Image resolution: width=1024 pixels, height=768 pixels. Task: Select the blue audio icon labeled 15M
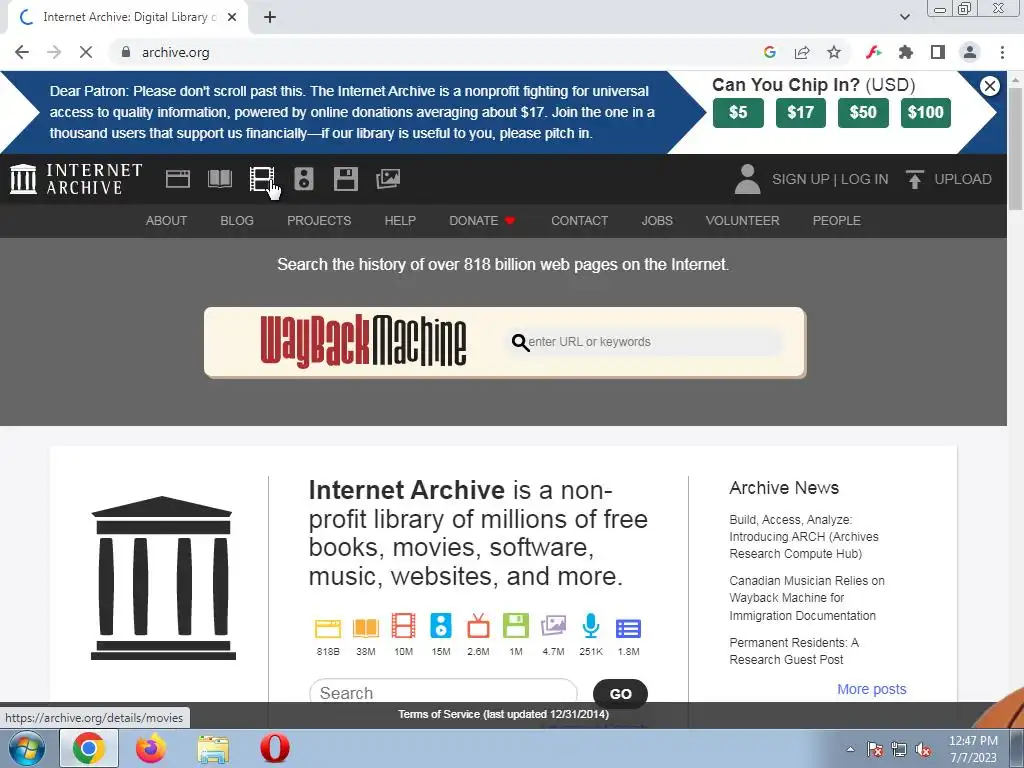[441, 626]
